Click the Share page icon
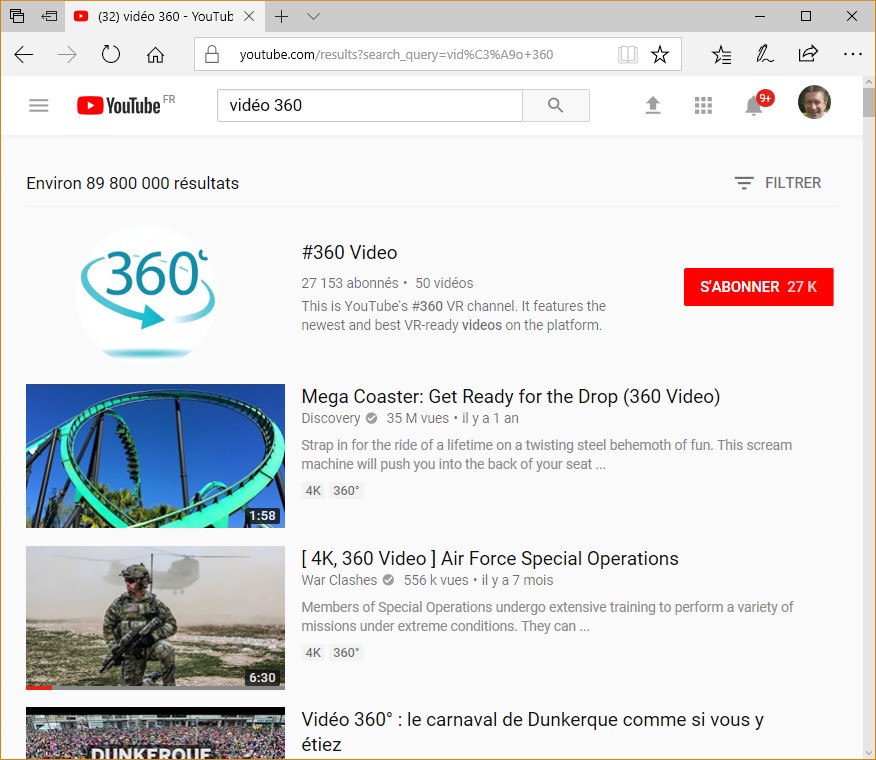Viewport: 876px width, 760px height. [x=808, y=54]
